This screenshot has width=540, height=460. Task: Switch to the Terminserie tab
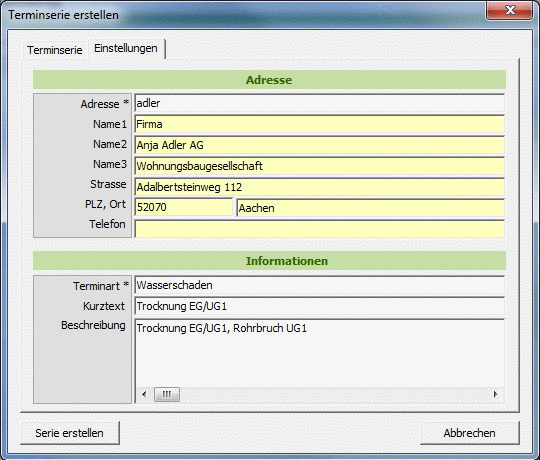tap(55, 50)
